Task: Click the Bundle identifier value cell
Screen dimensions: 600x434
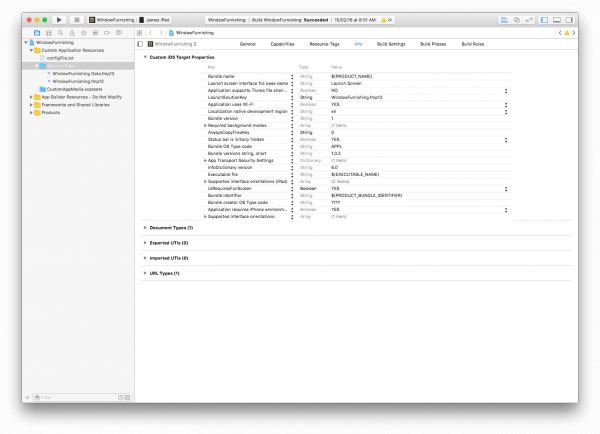Action: [x=367, y=196]
